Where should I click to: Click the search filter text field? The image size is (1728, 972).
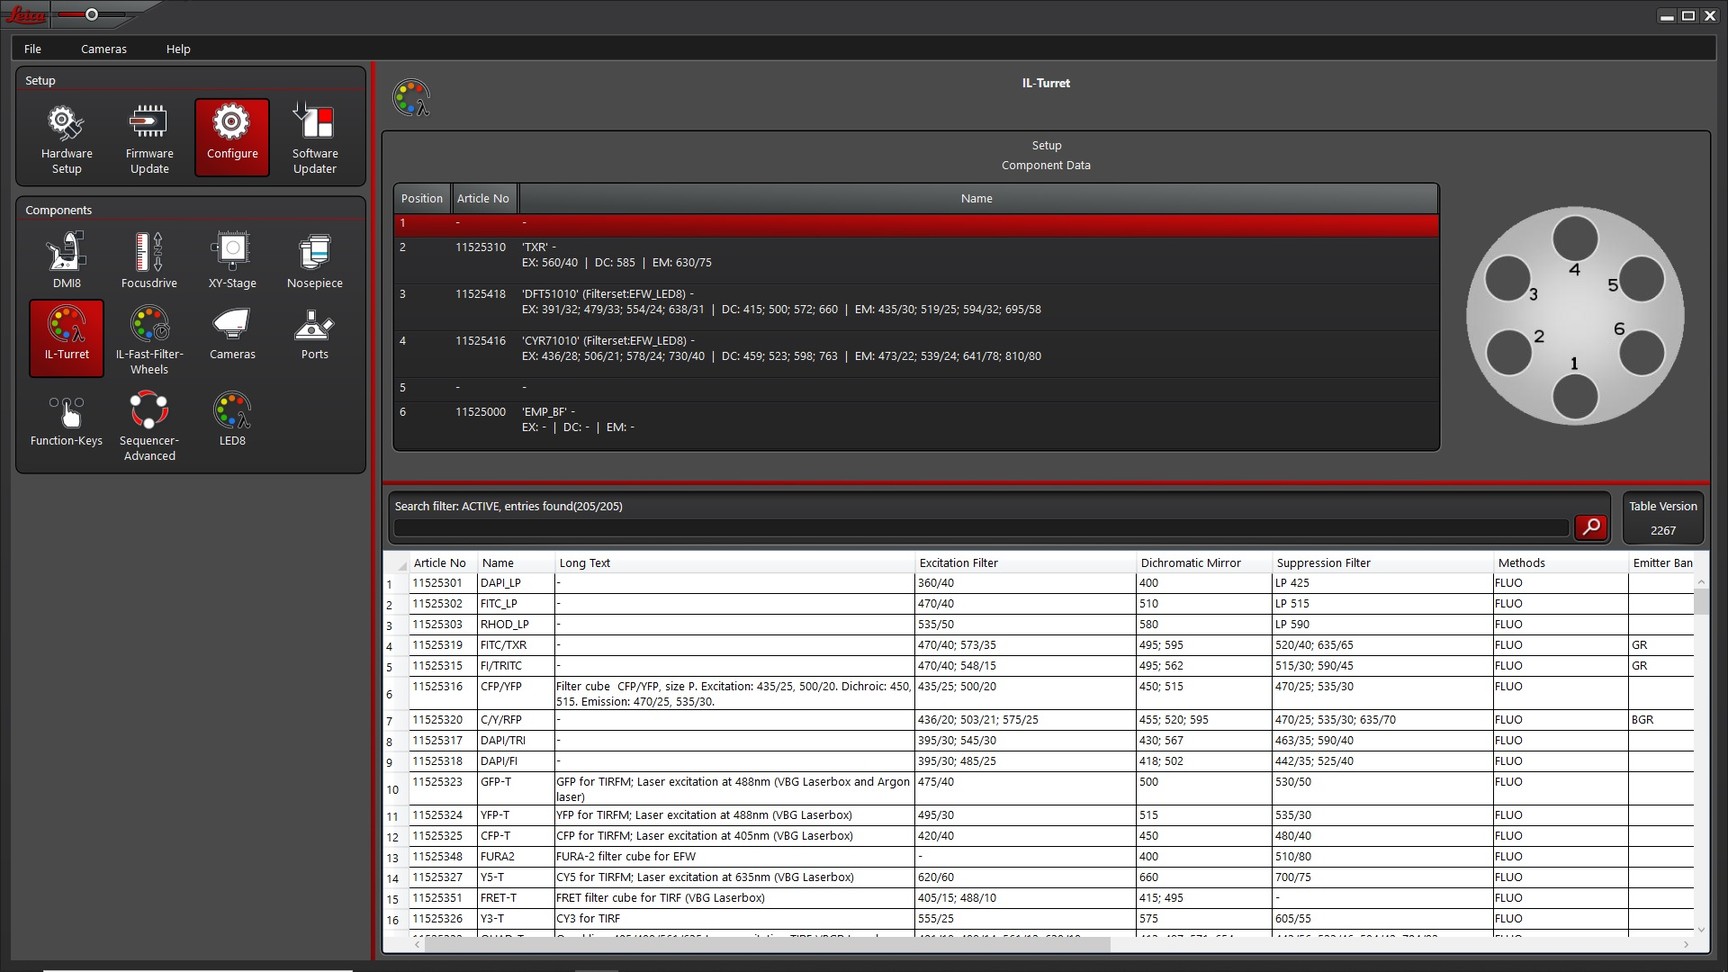(x=980, y=528)
